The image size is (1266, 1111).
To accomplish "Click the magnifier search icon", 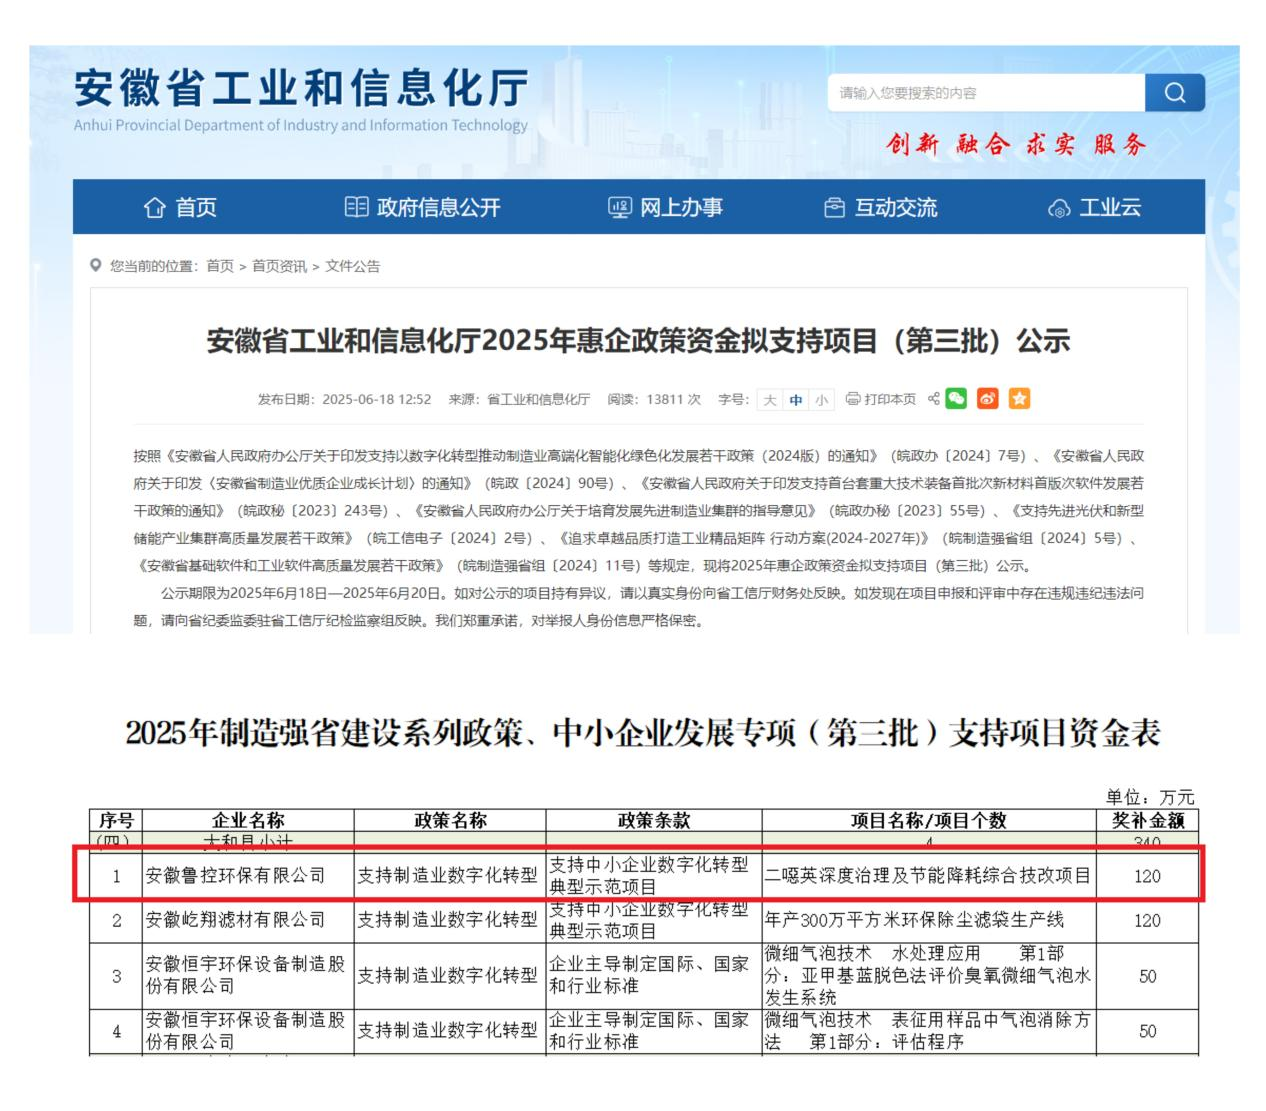I will click(1175, 91).
